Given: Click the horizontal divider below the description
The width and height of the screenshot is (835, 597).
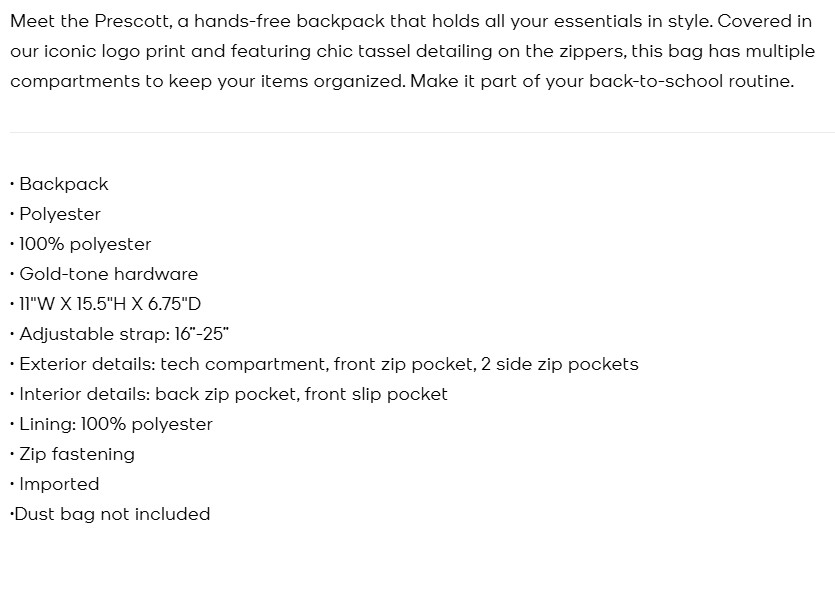Looking at the screenshot, I should tap(421, 132).
